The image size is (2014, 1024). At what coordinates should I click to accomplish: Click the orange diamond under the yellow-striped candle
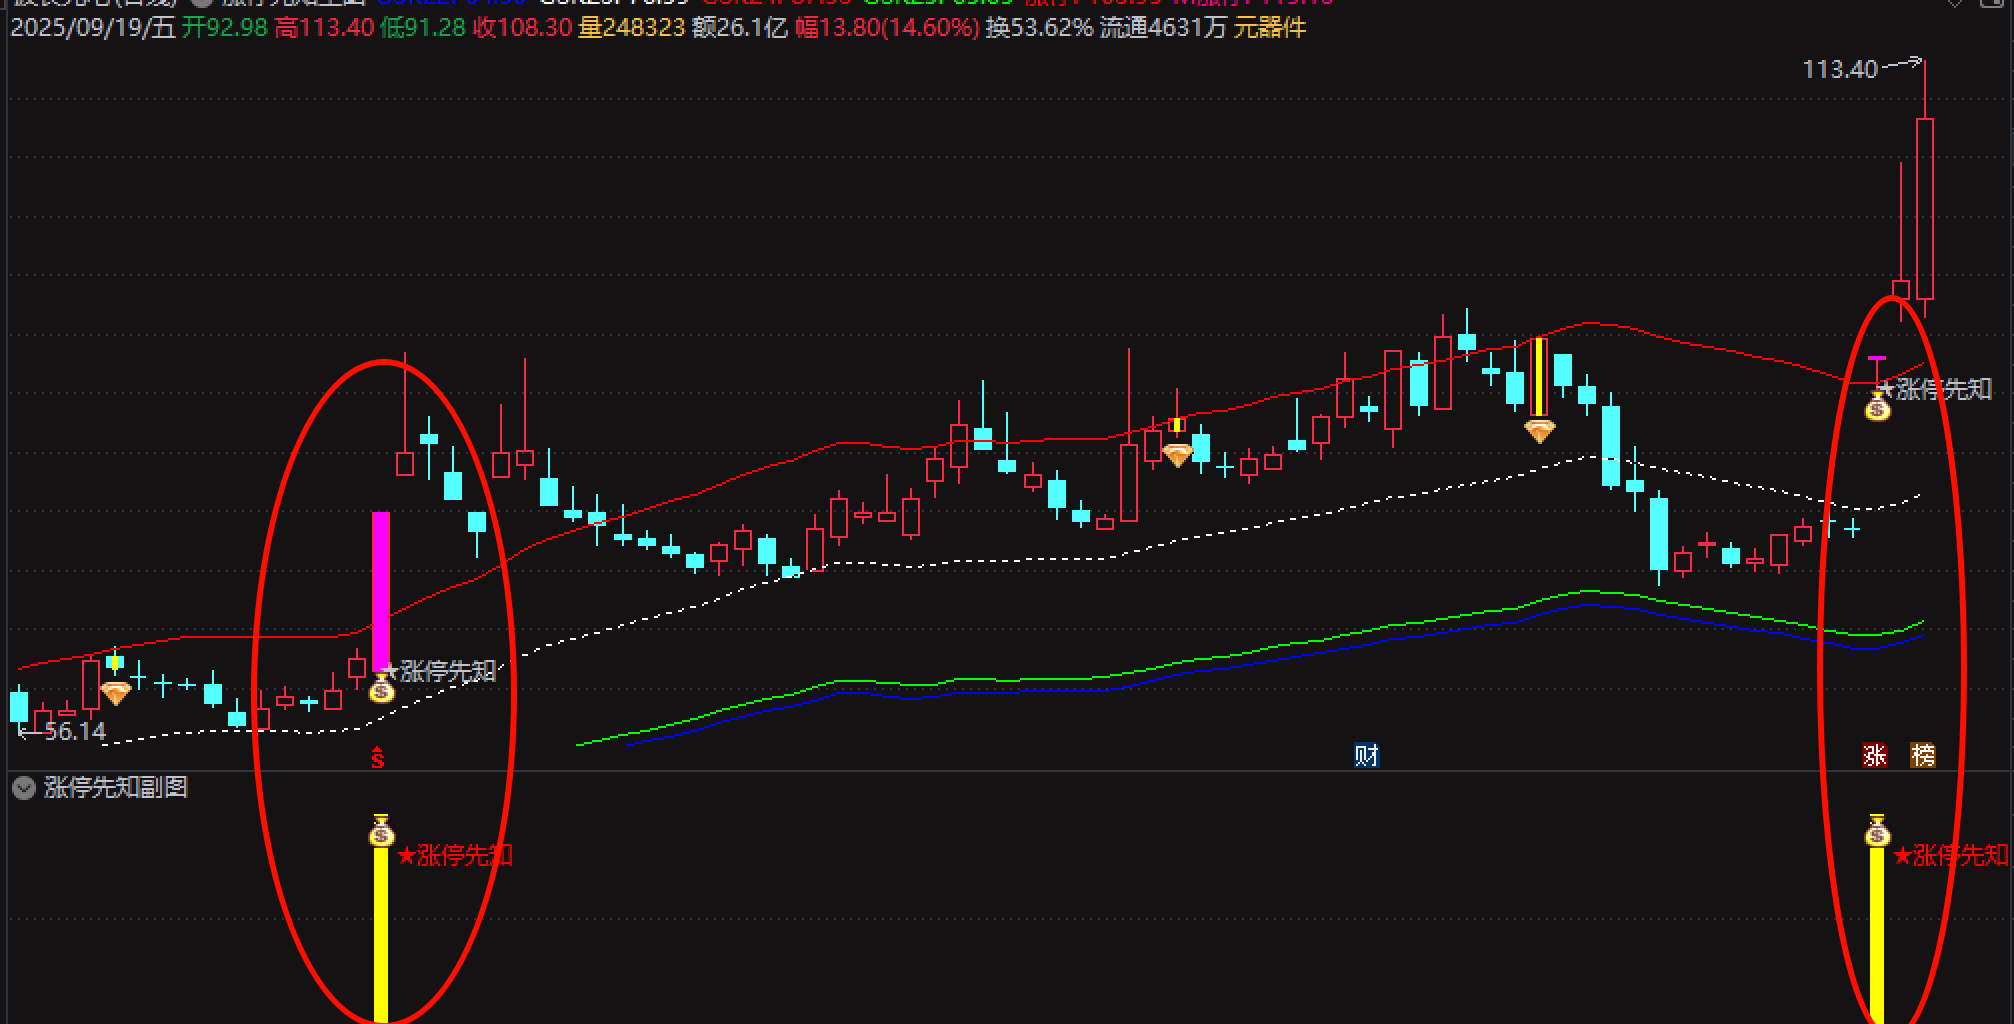click(1539, 432)
